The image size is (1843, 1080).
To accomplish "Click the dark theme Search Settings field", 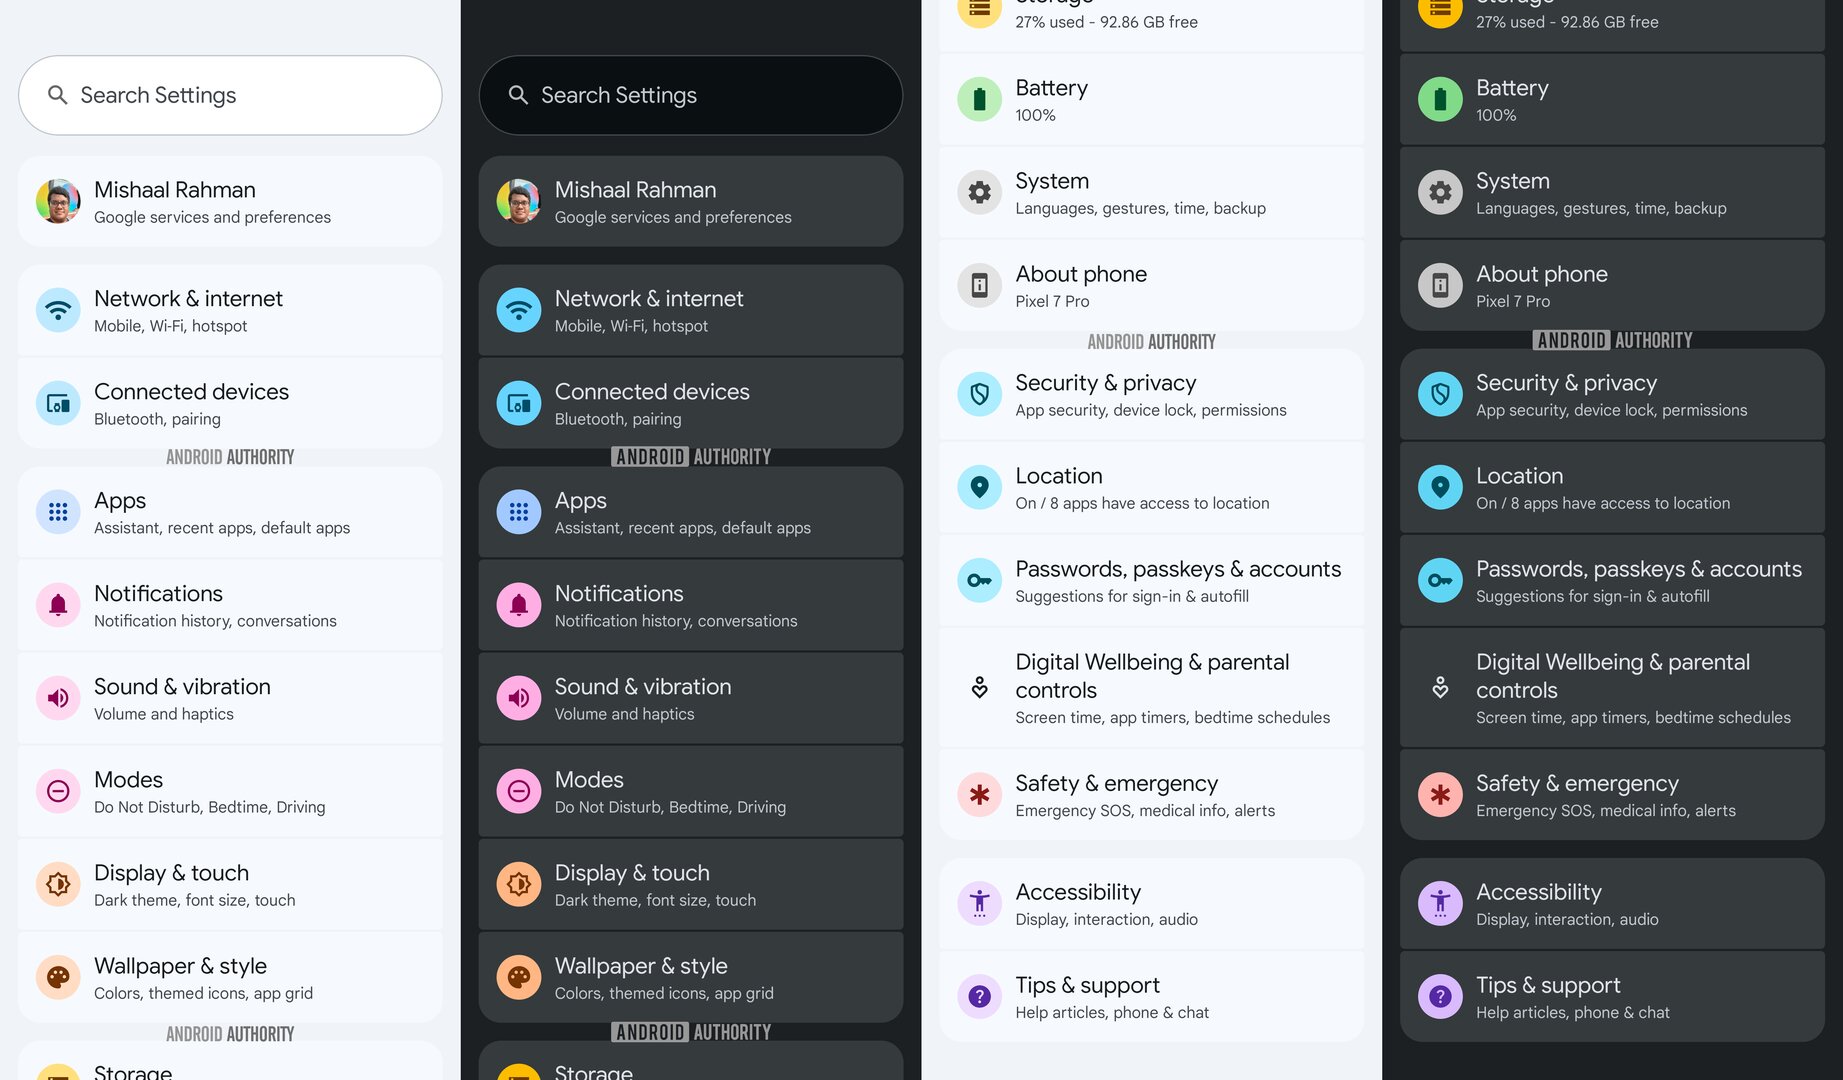I will 691,95.
